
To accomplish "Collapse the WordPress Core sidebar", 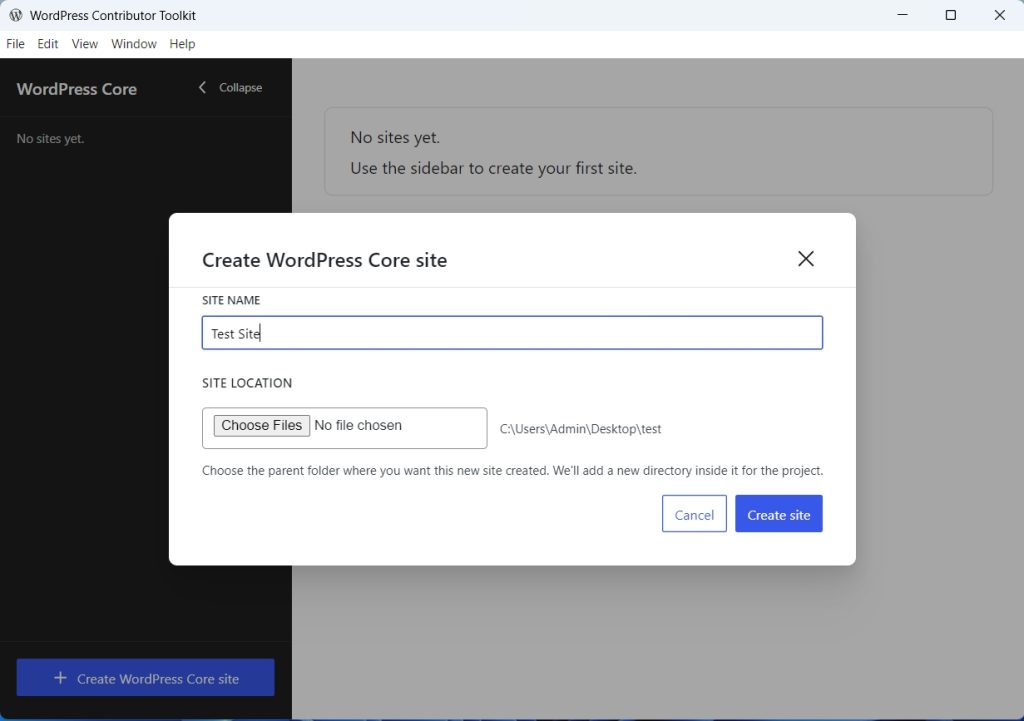I will point(228,88).
